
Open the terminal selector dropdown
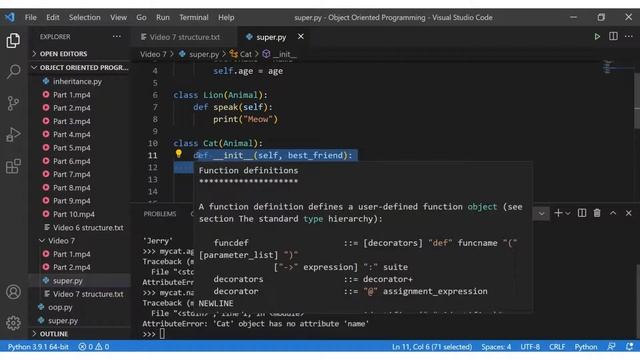(541, 213)
